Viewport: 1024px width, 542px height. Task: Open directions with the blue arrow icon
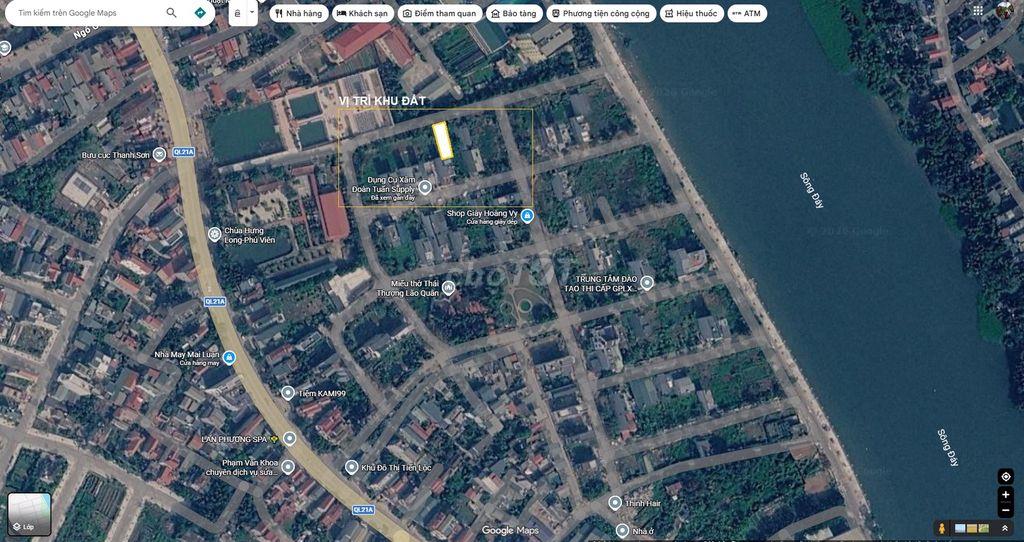[x=200, y=12]
